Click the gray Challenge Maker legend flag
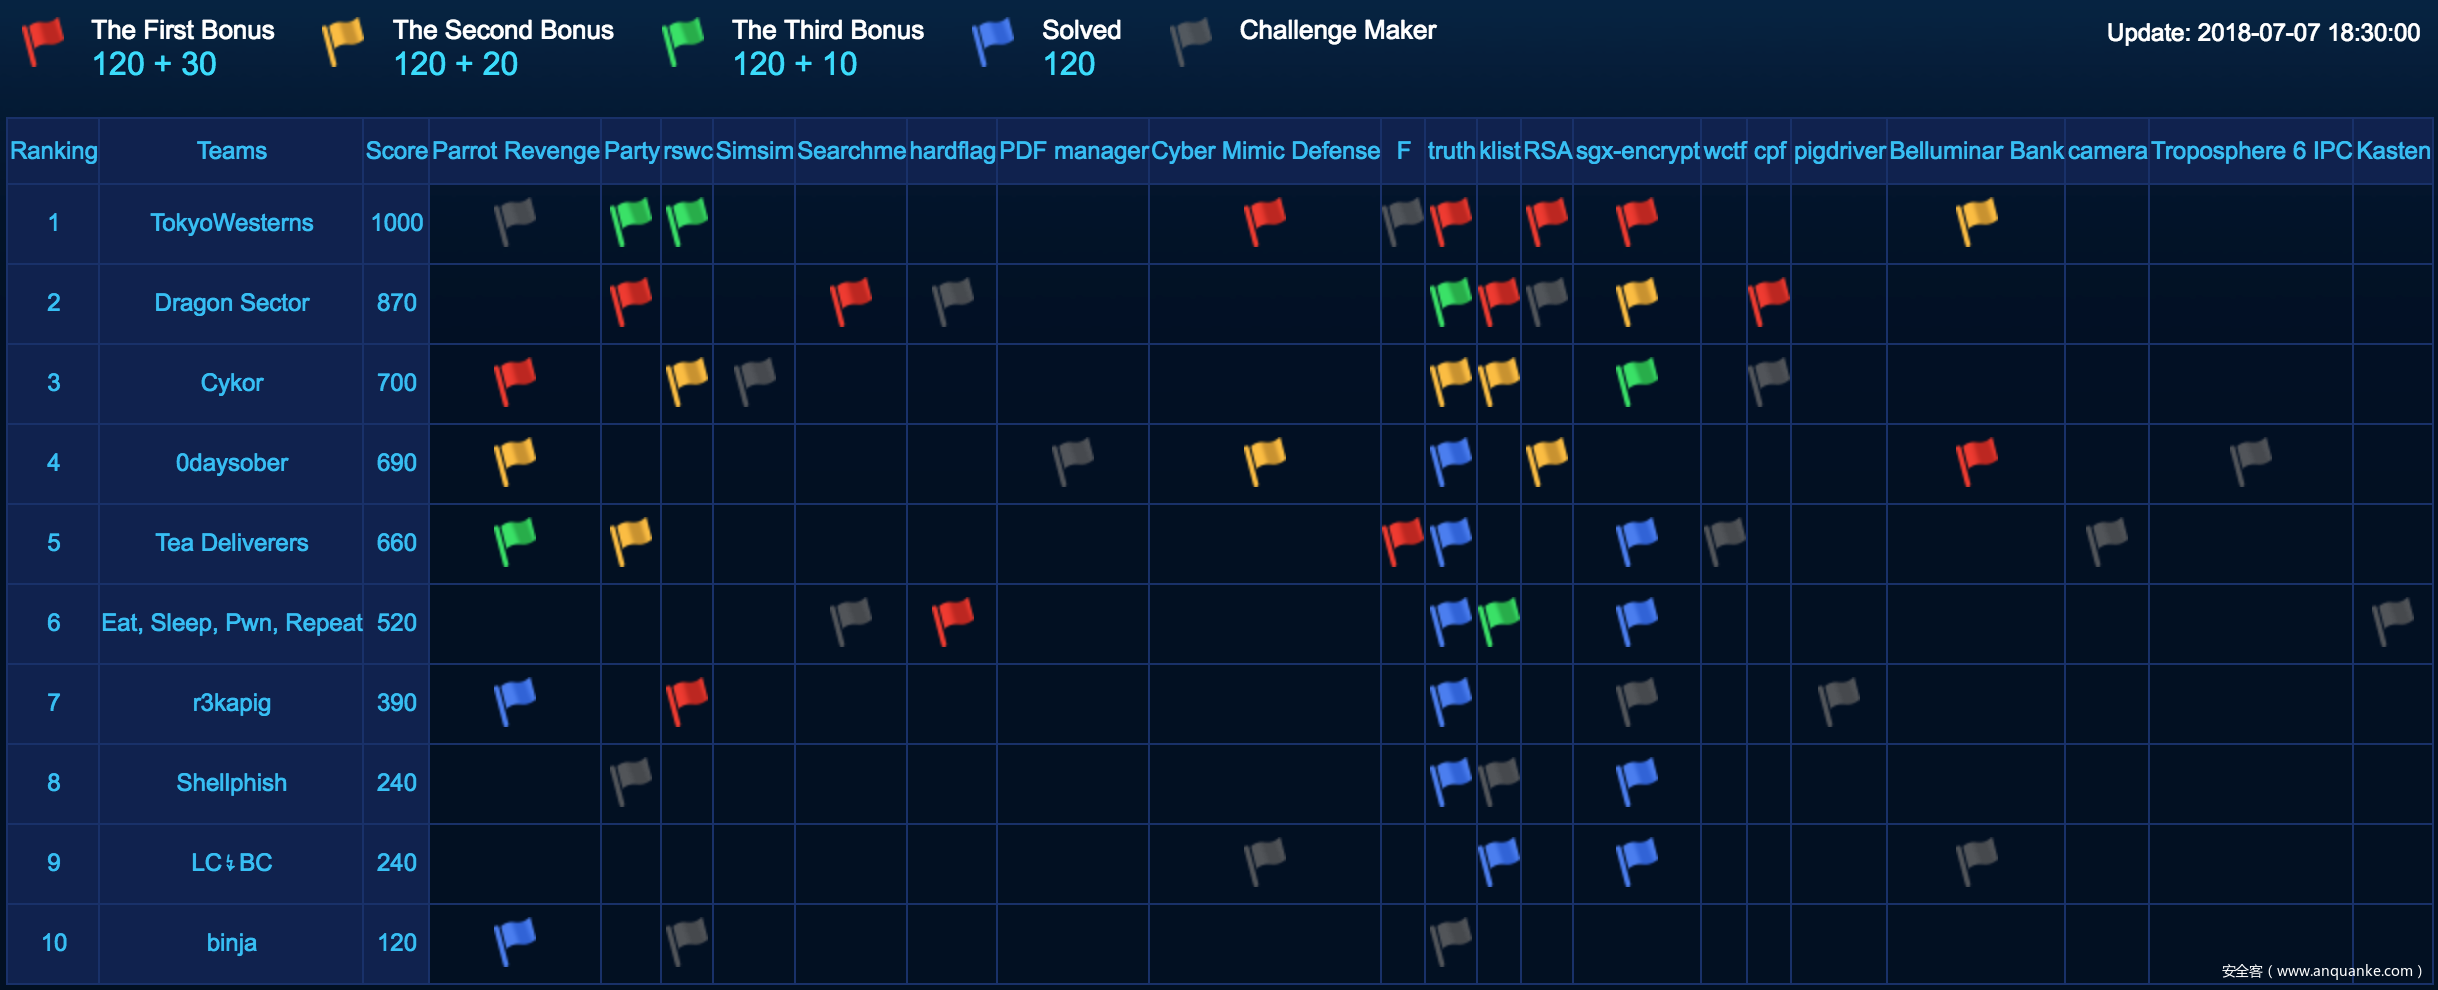This screenshot has width=2438, height=990. coord(1191,43)
